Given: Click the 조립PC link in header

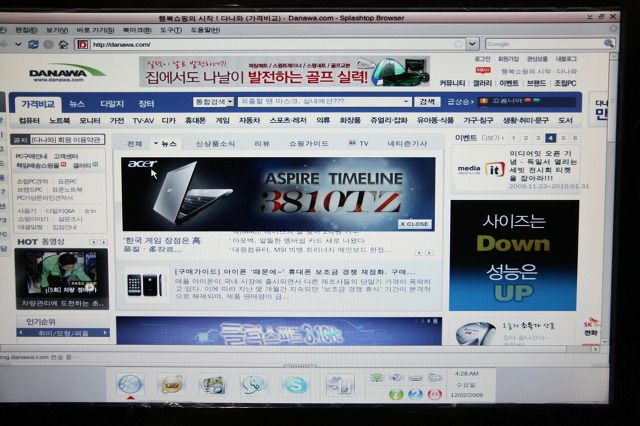Looking at the screenshot, I should [565, 83].
